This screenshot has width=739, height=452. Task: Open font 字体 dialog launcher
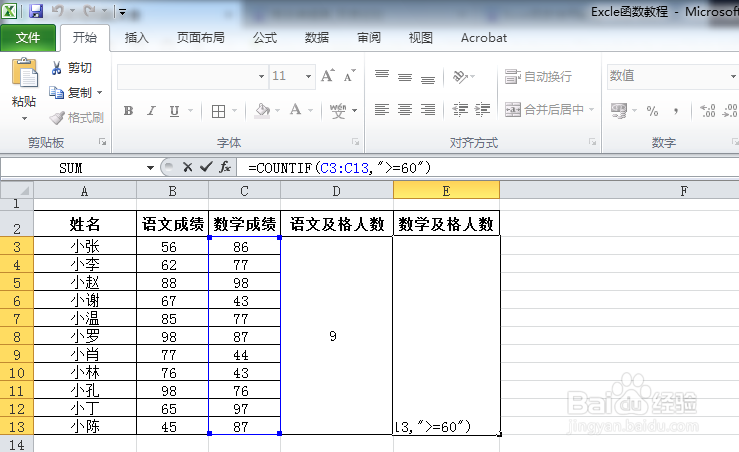[356, 142]
